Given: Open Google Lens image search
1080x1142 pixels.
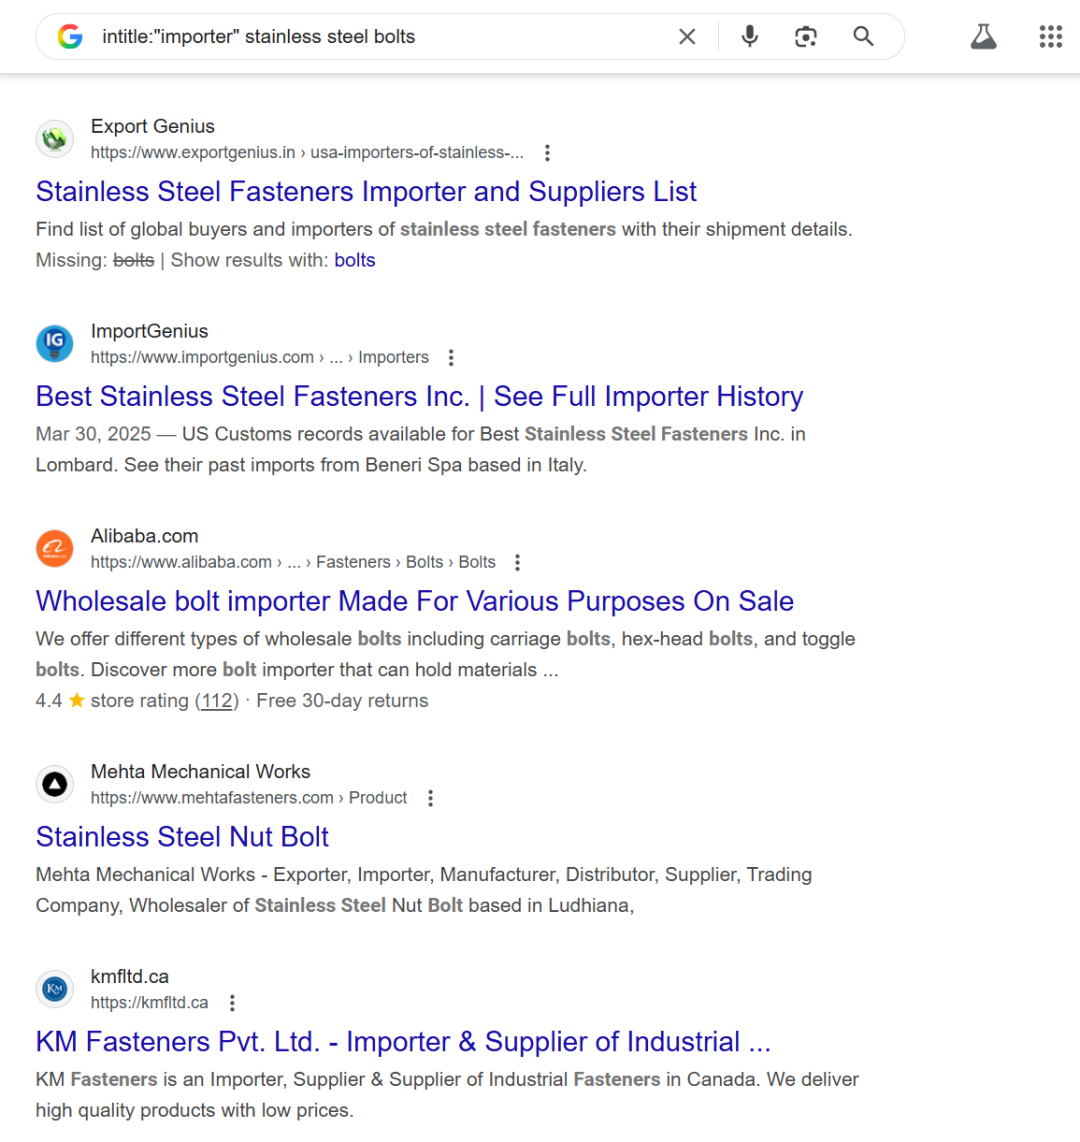Looking at the screenshot, I should [x=805, y=36].
